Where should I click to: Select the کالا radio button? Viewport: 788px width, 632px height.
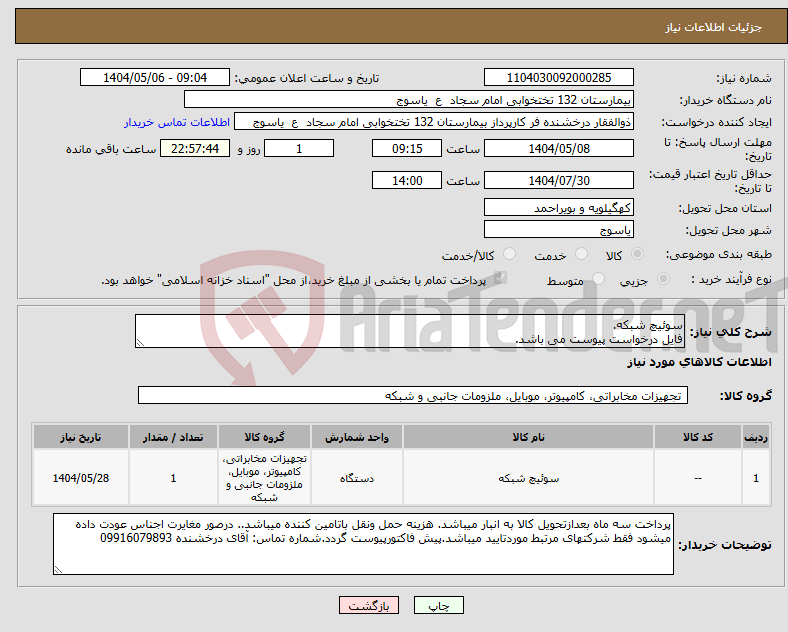(x=637, y=254)
